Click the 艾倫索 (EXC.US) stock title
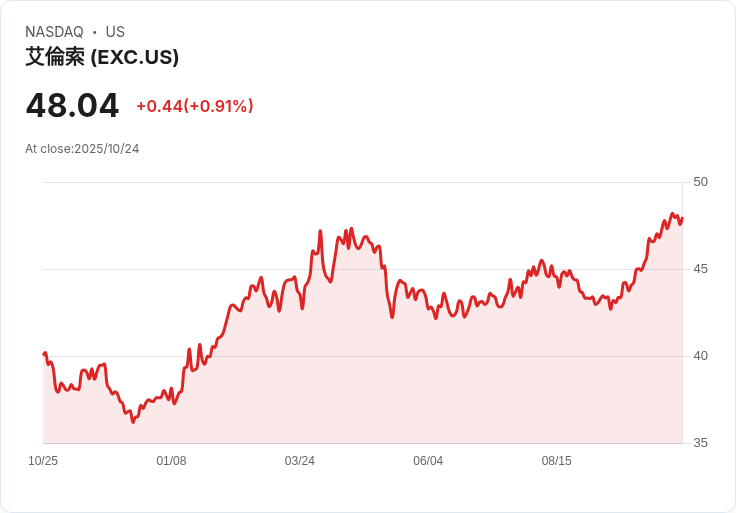The height and width of the screenshot is (513, 736). click(102, 58)
